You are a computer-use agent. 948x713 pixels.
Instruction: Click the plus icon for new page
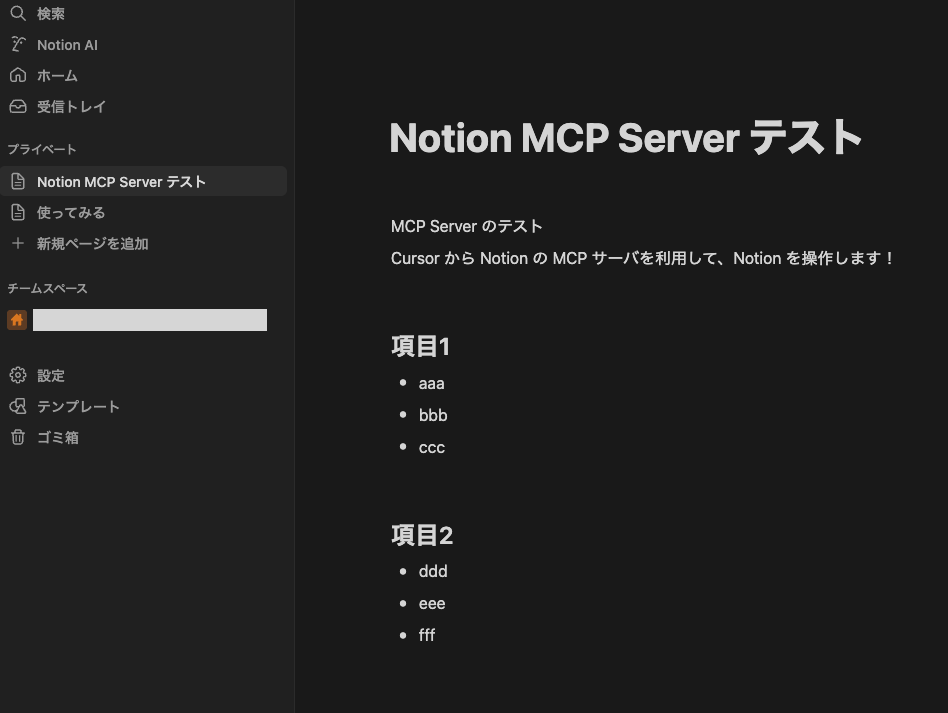point(18,243)
